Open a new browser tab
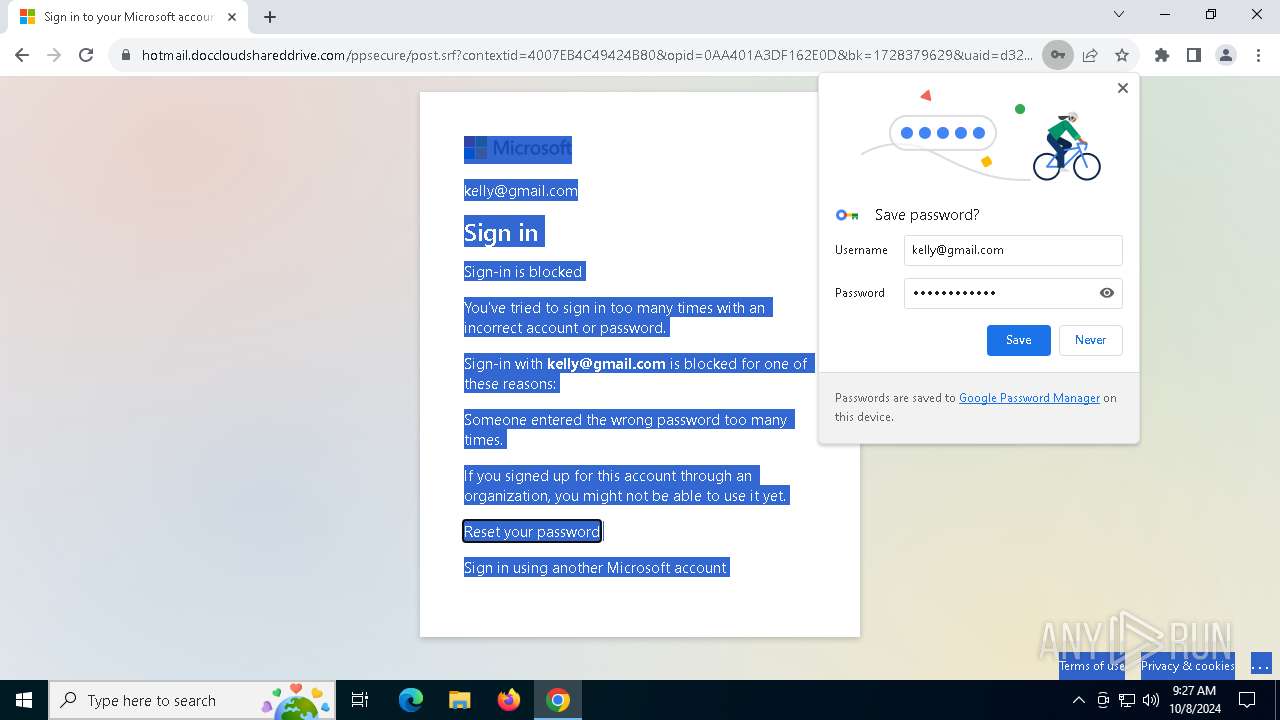The image size is (1280, 720). coord(270,16)
